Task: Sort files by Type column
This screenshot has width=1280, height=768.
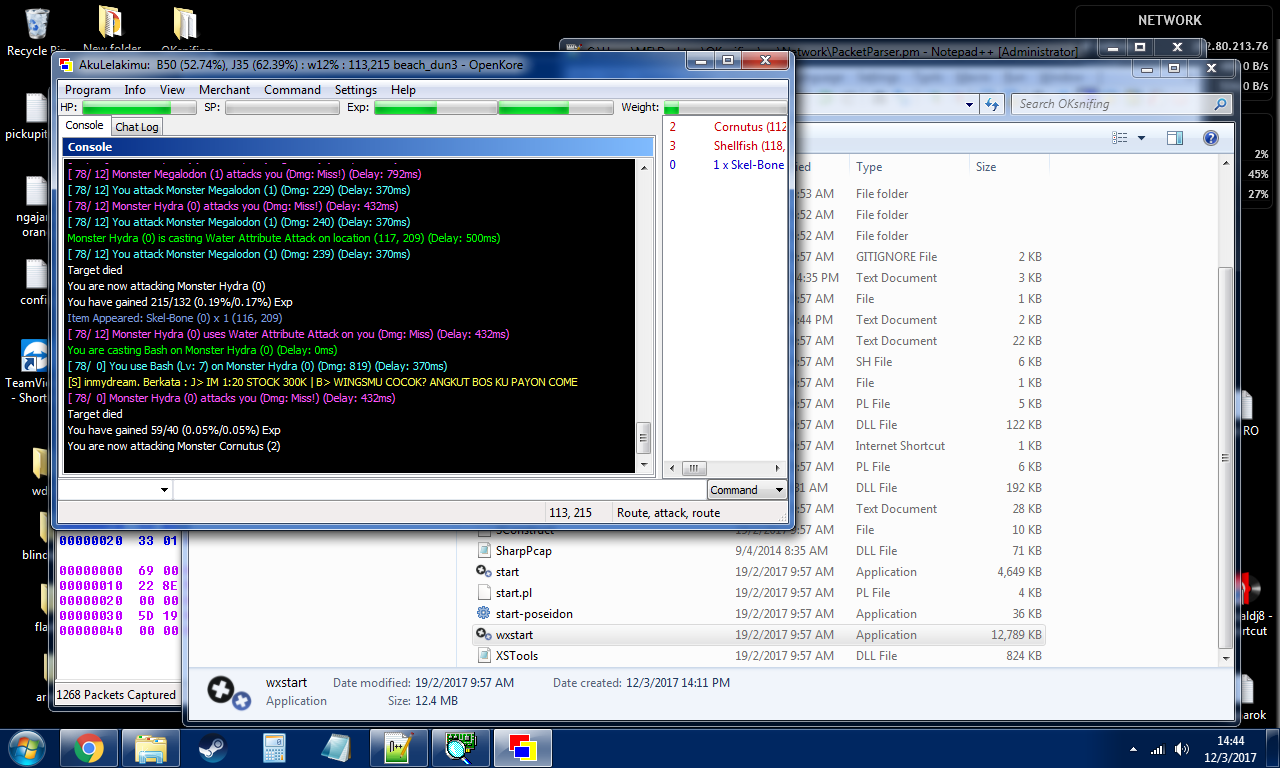Action: (x=909, y=167)
